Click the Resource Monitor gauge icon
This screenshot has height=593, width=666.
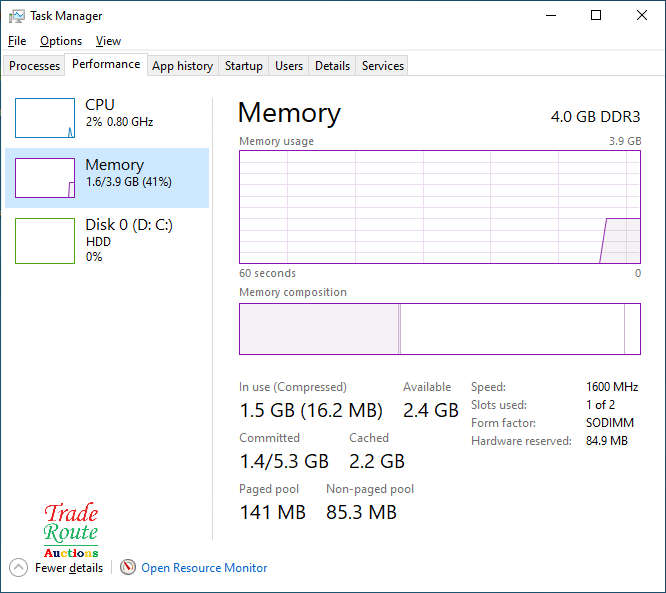coord(128,567)
